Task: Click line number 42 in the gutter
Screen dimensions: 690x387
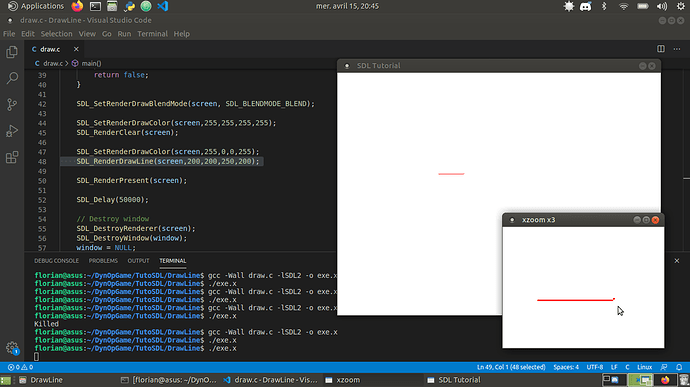Action: pos(42,104)
